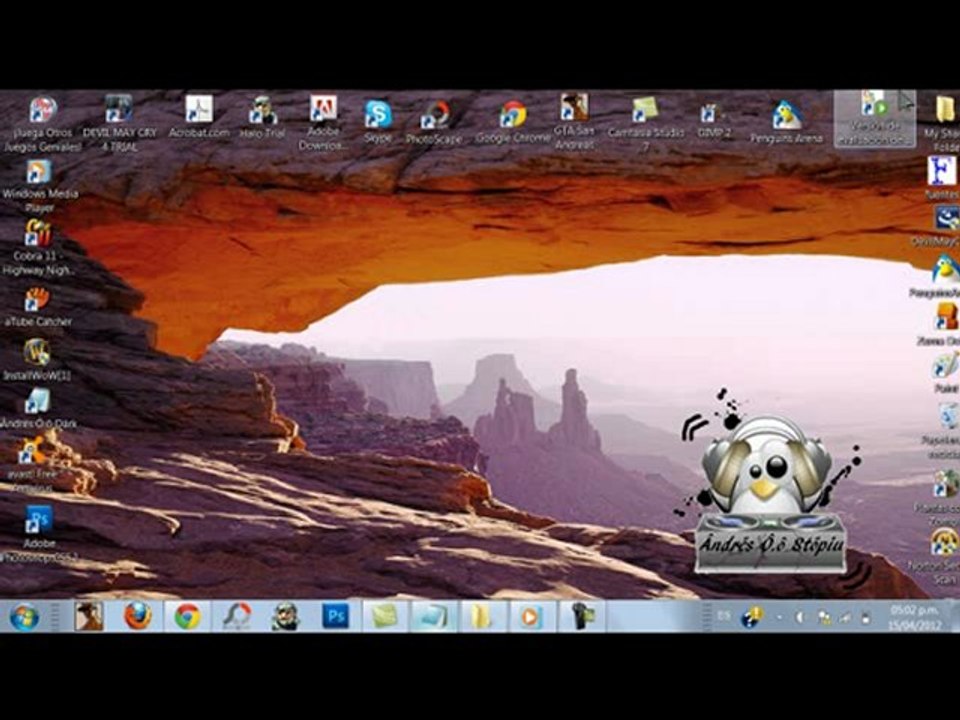Select the GTA San Andreas desktop shortcut
960x720 pixels.
574,121
